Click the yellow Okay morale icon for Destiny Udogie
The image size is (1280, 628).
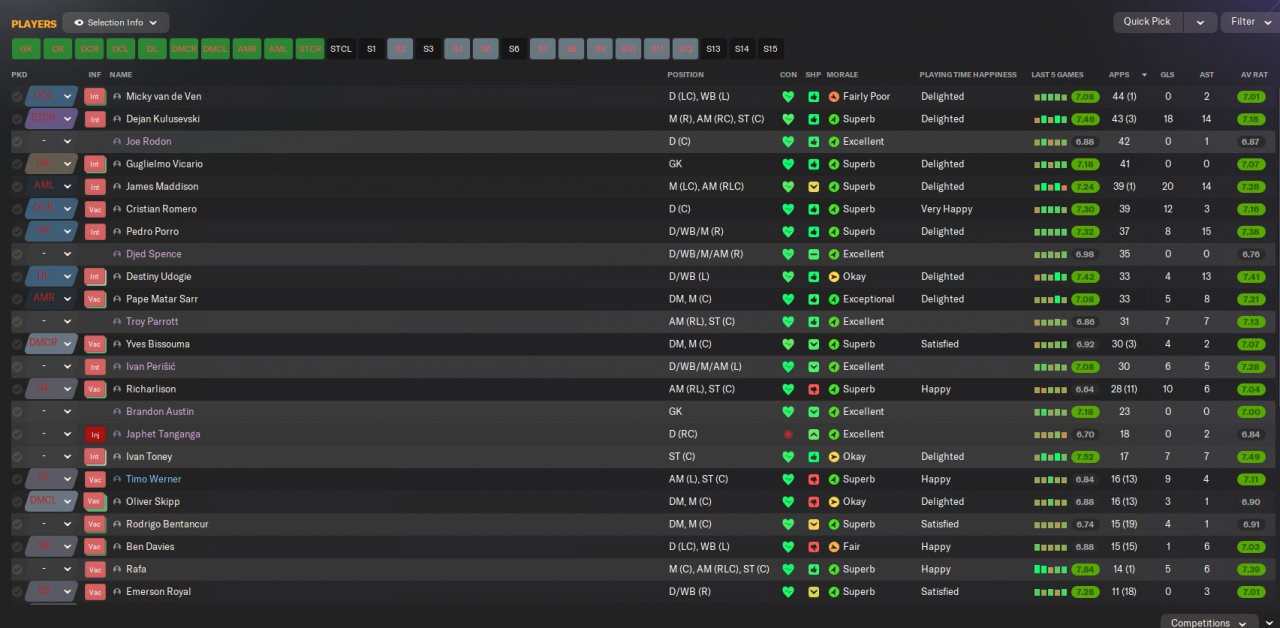(833, 277)
